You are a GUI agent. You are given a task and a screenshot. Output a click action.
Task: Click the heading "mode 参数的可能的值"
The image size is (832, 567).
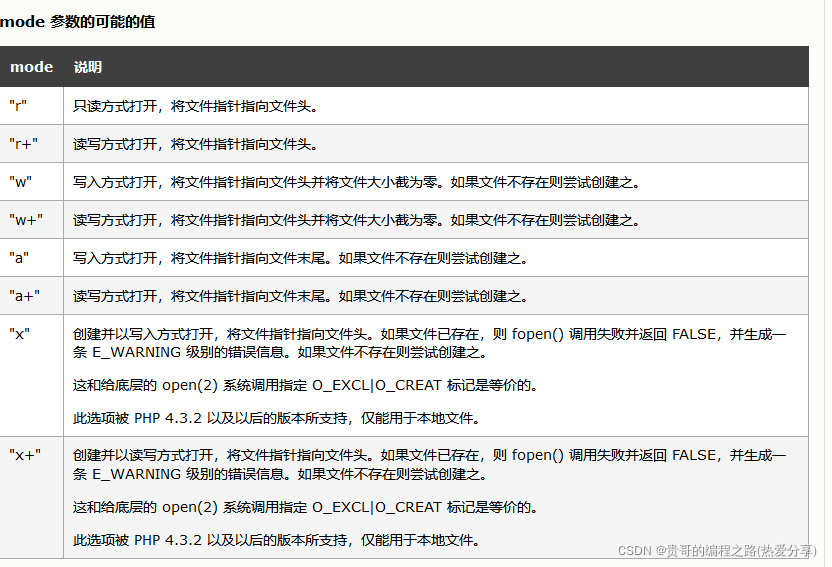point(77,22)
